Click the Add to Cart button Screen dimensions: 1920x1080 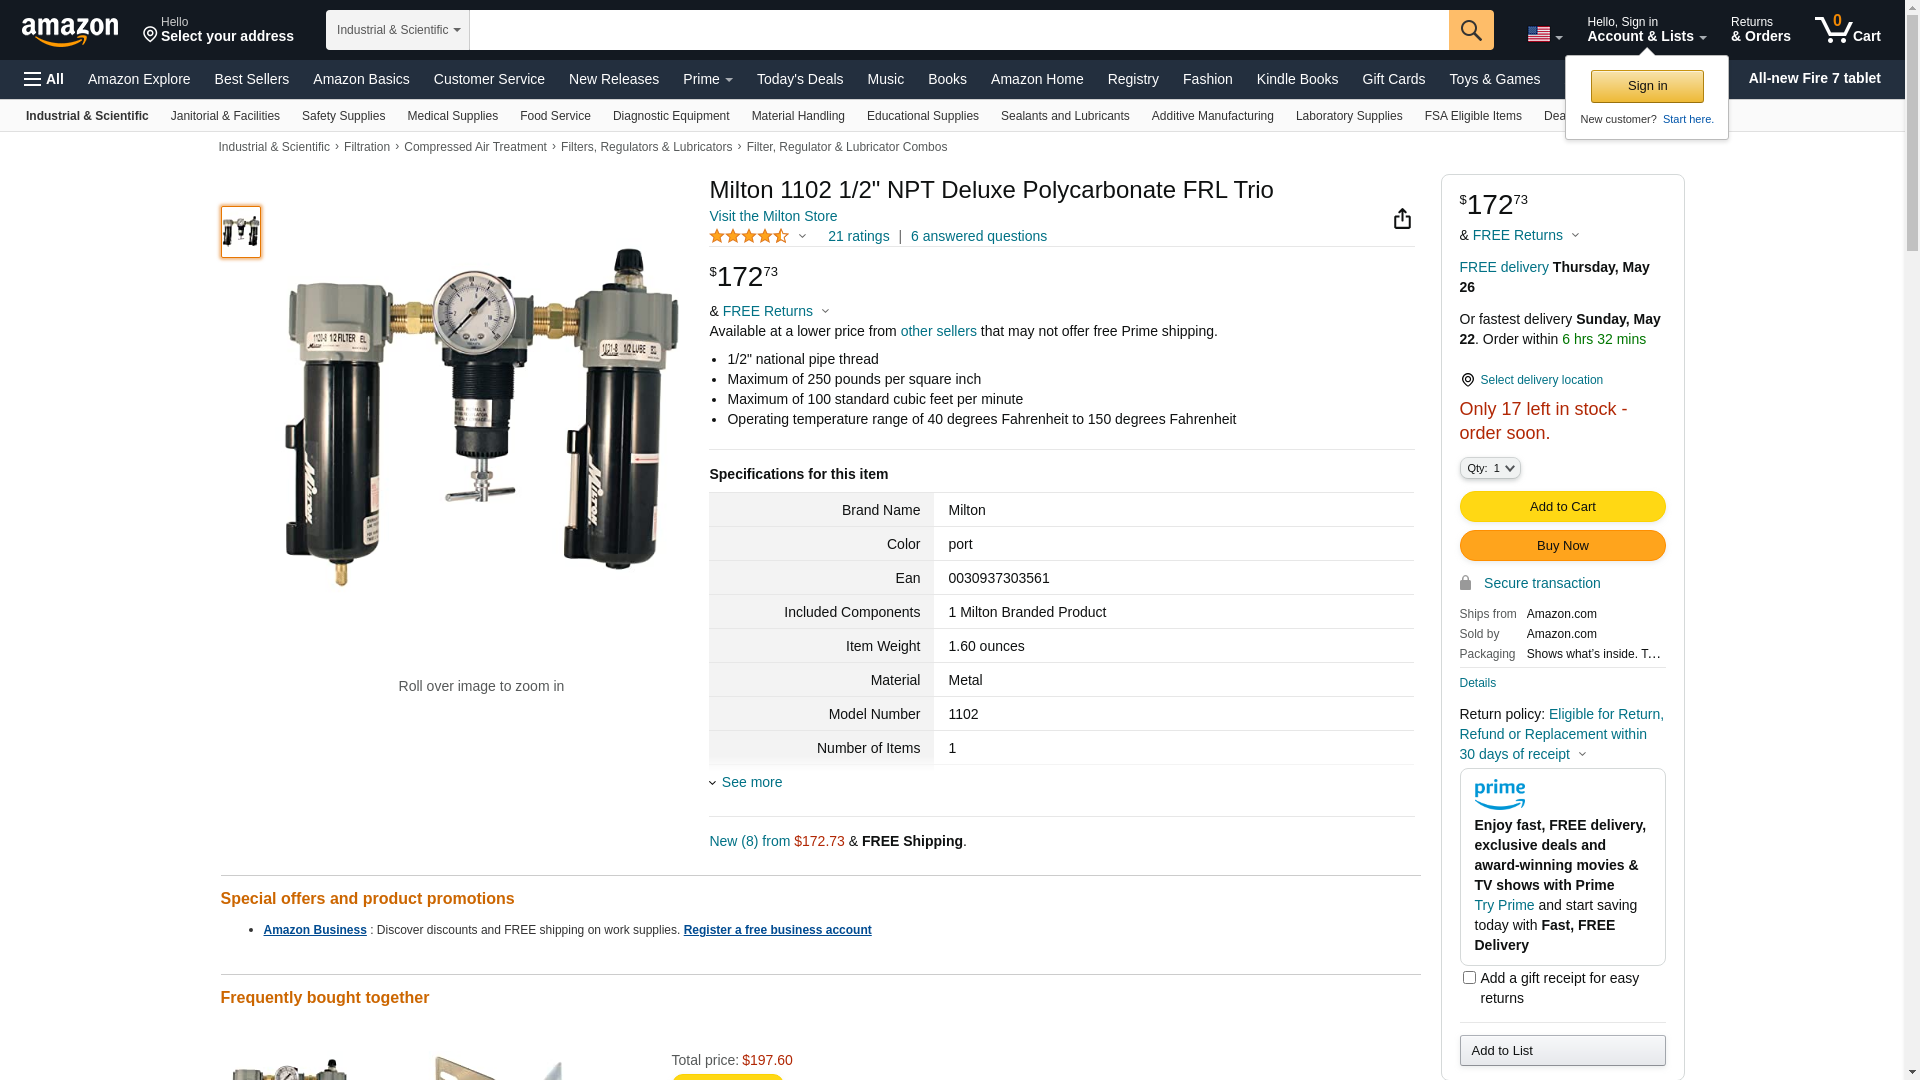click(1562, 507)
